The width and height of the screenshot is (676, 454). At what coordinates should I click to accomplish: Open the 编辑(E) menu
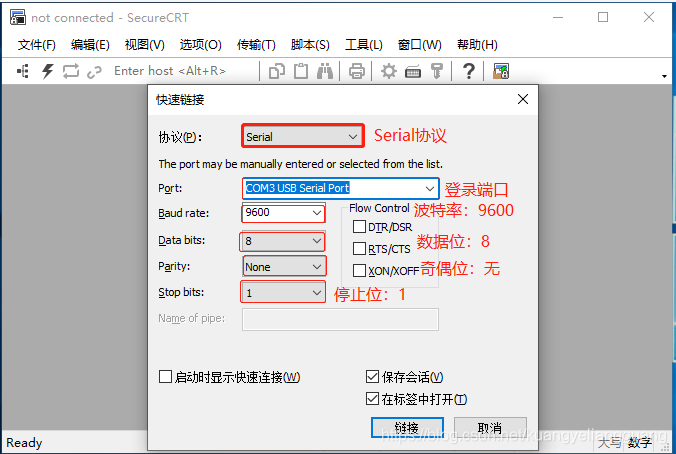click(x=90, y=45)
